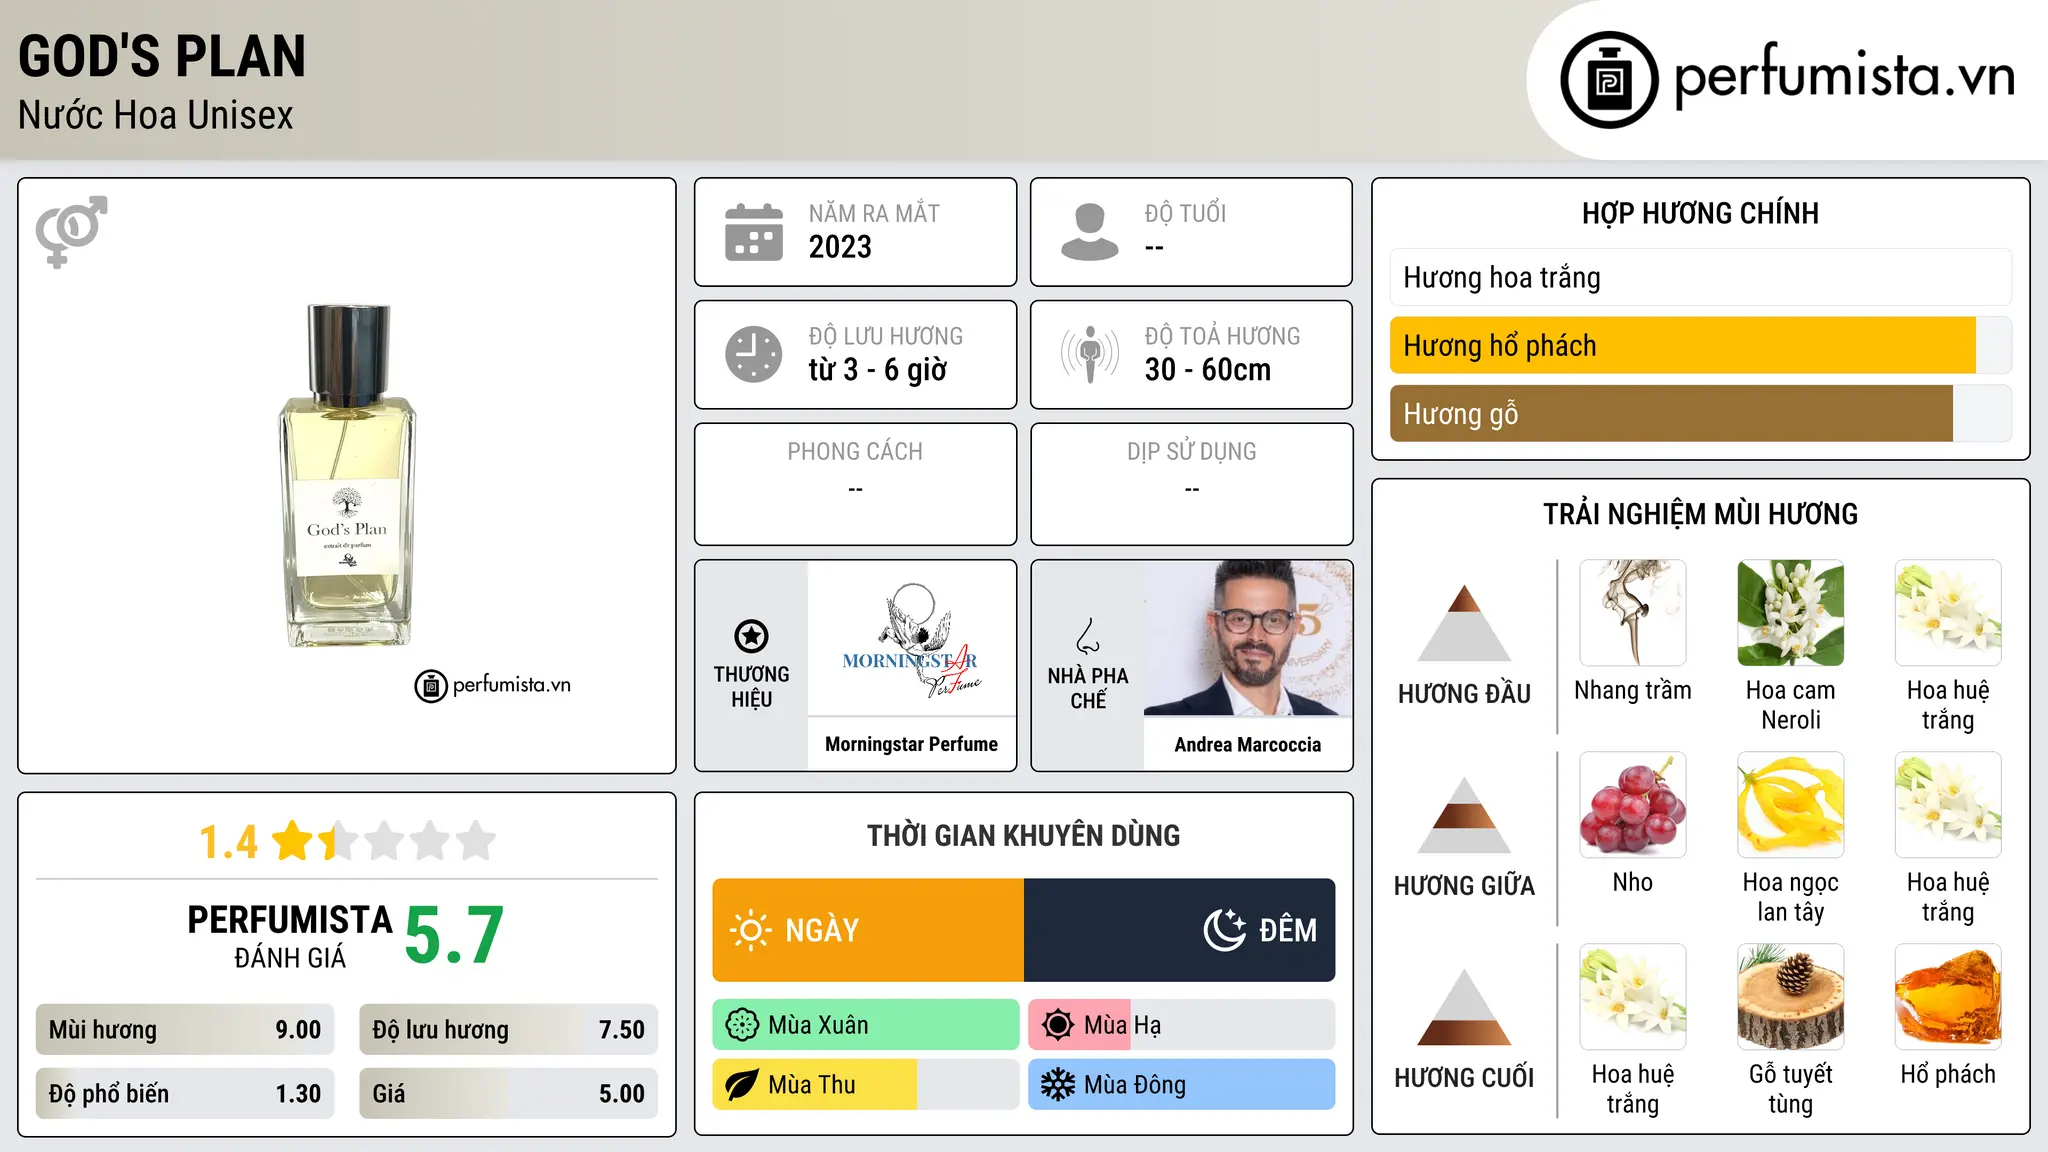Click the Andrea Marcoccia name caption
The height and width of the screenshot is (1152, 2048).
pyautogui.click(x=1247, y=744)
